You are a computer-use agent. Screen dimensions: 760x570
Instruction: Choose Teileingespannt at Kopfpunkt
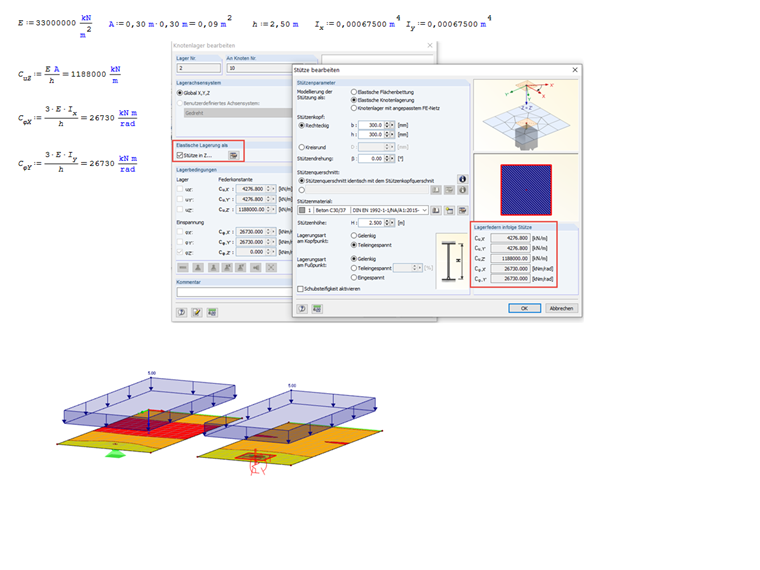point(371,245)
